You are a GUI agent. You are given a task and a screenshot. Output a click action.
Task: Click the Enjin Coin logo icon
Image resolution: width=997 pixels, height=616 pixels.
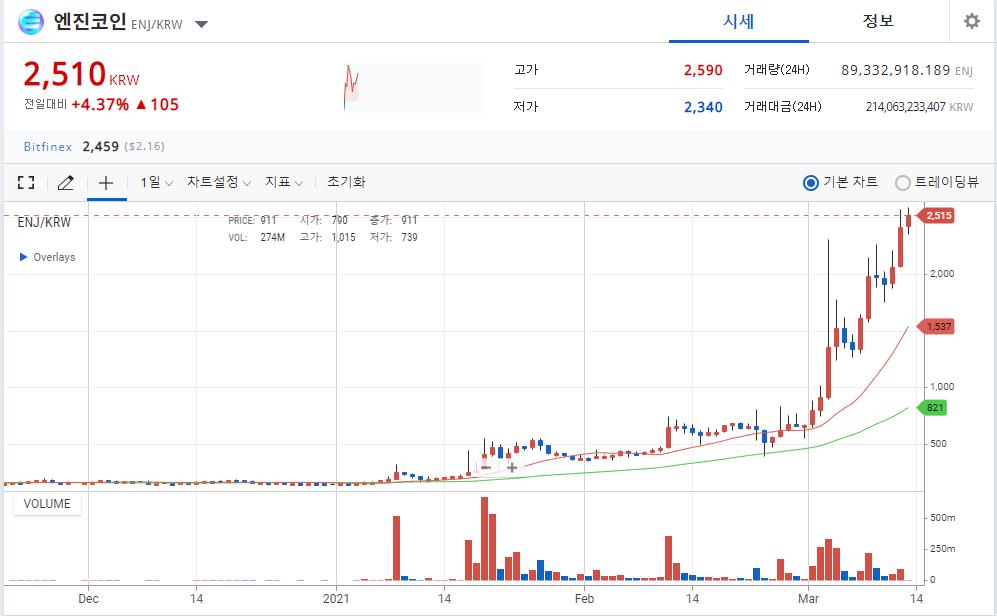point(31,22)
